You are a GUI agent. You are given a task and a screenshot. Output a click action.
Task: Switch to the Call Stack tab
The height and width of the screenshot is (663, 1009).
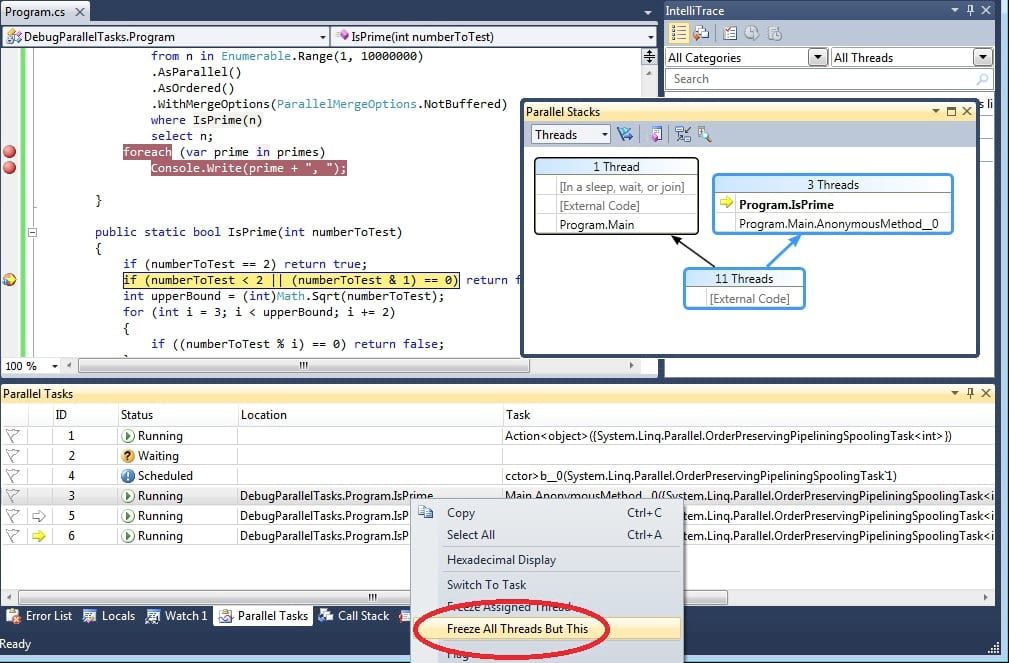pyautogui.click(x=354, y=616)
